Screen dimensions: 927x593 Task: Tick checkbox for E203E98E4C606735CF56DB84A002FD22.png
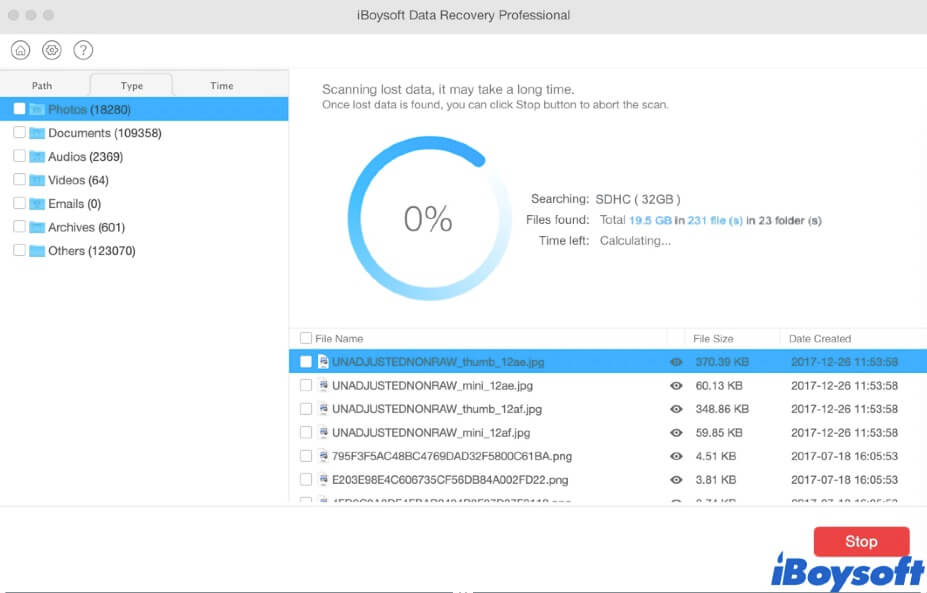306,479
